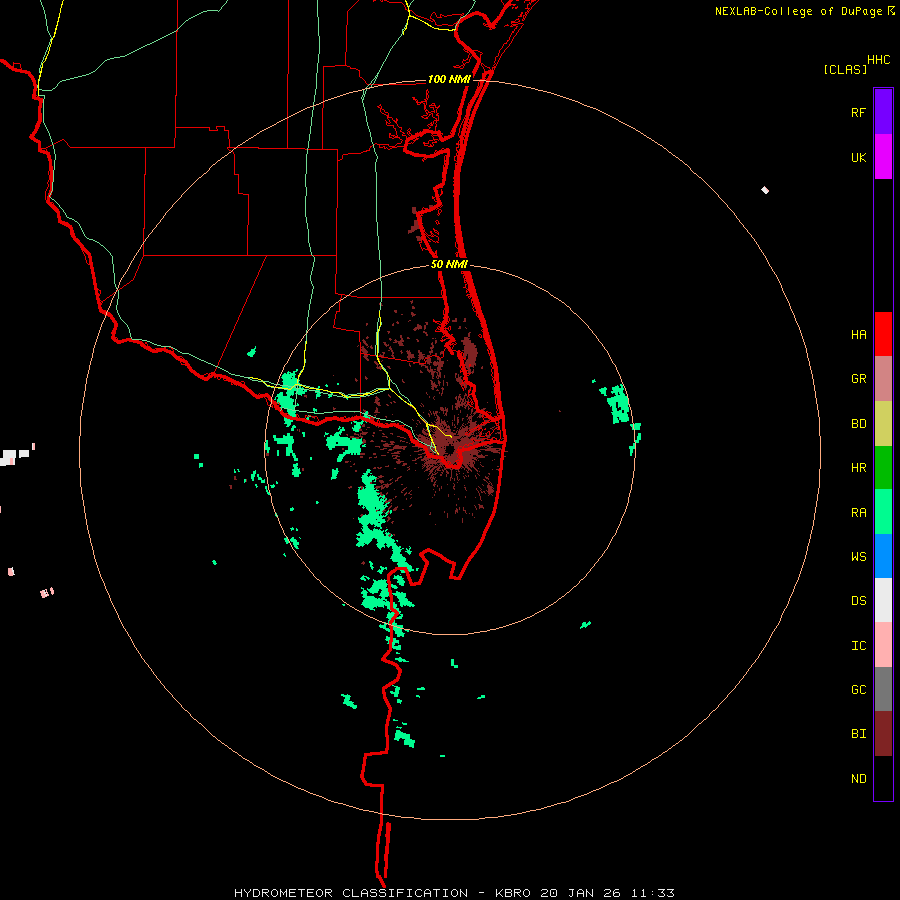Click the BD legend label

858,424
